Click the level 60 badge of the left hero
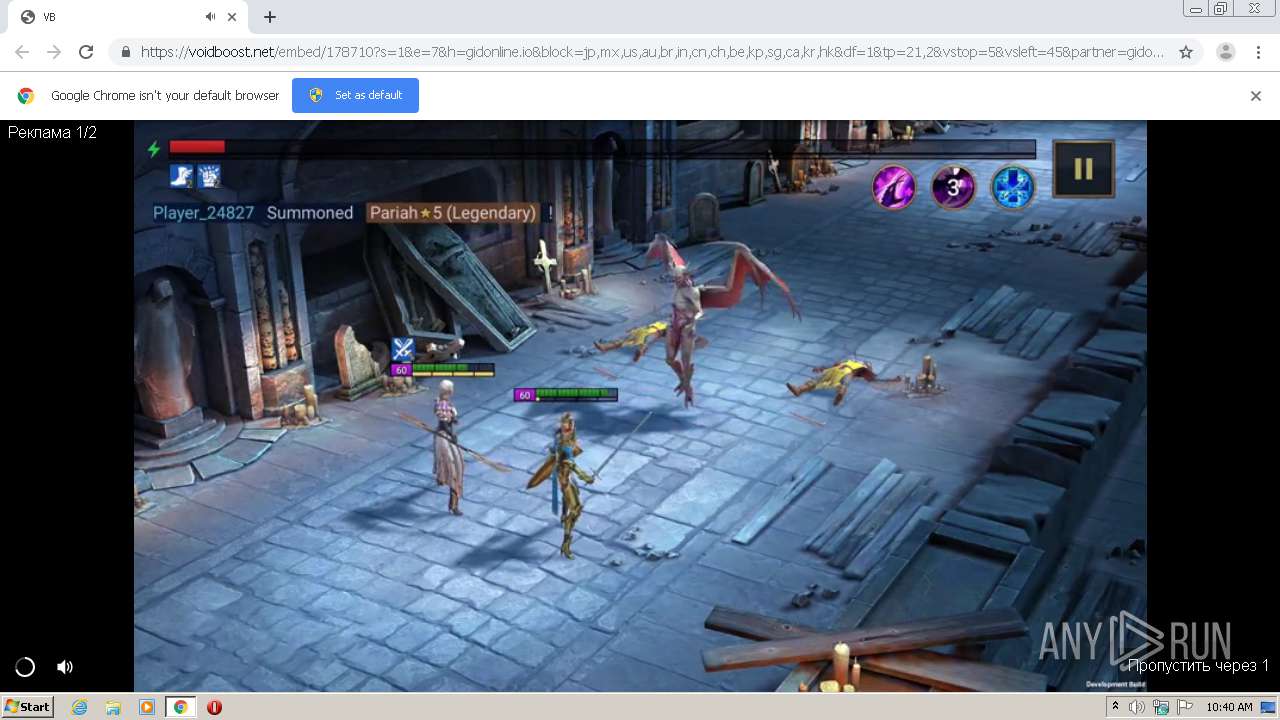The image size is (1280, 720). click(x=401, y=370)
